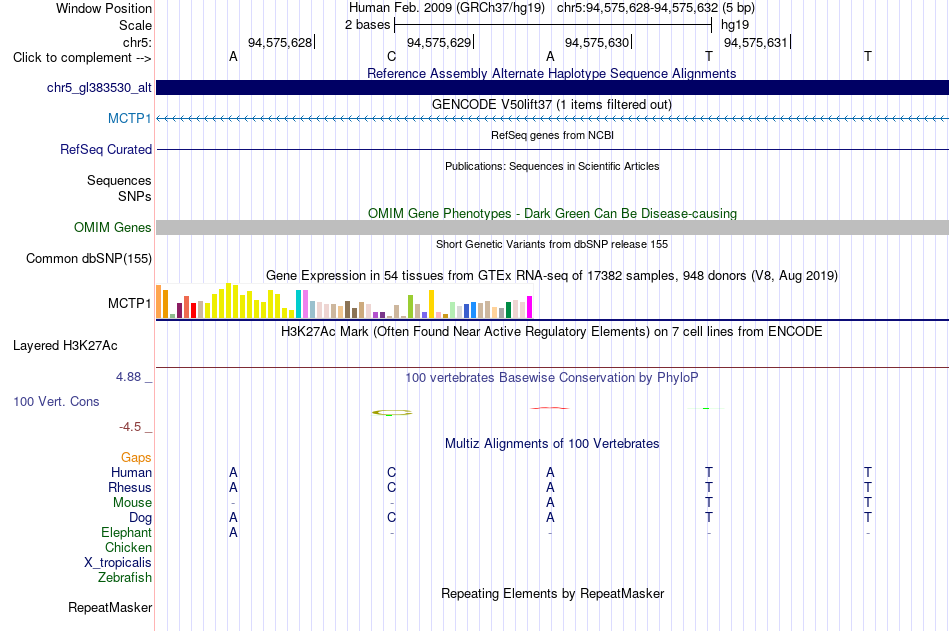950x631 pixels.
Task: Click the red PhyloP conservation mark
Action: (550, 409)
